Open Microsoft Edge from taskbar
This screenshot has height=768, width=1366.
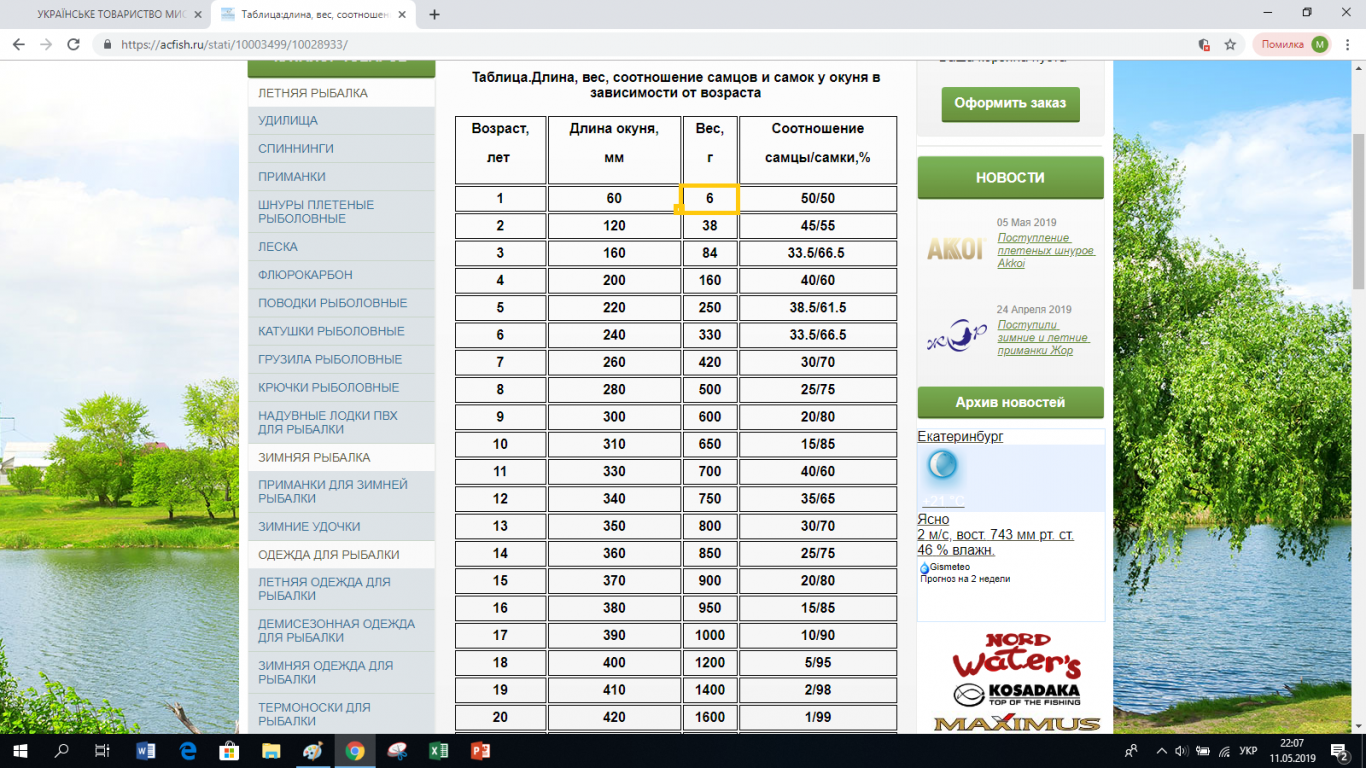188,750
